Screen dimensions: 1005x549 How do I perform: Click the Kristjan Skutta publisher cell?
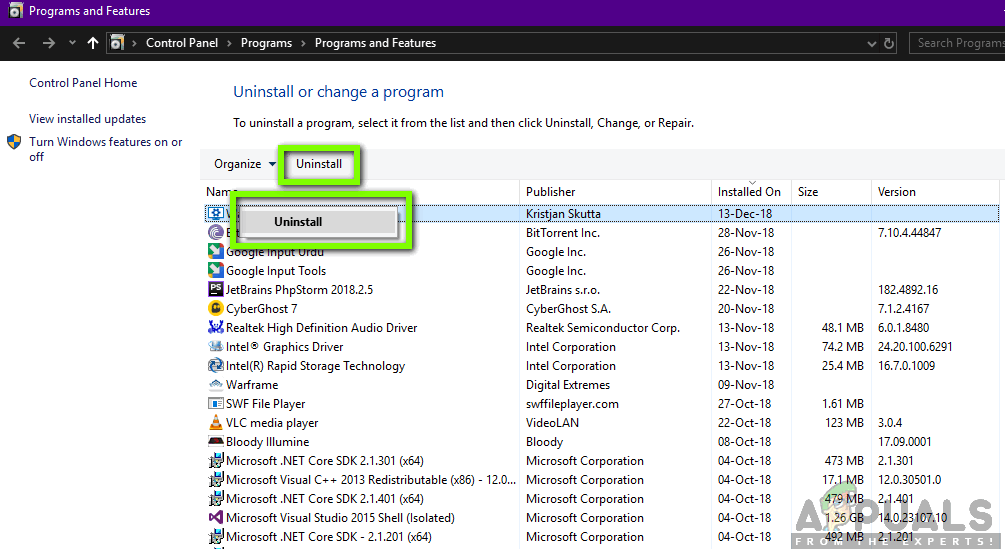tap(563, 213)
